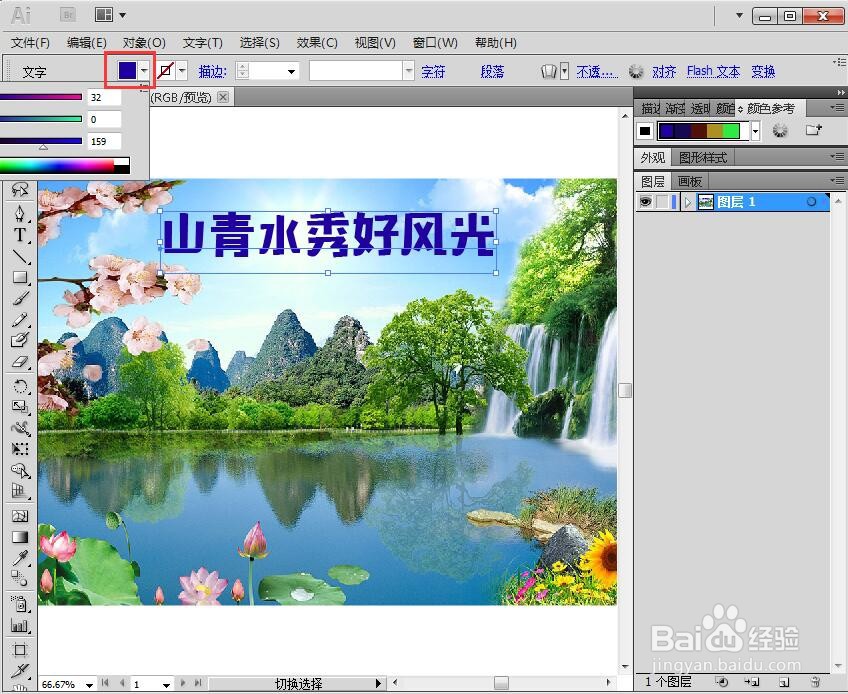Select the Type tool
This screenshot has height=694, width=848.
(x=20, y=235)
